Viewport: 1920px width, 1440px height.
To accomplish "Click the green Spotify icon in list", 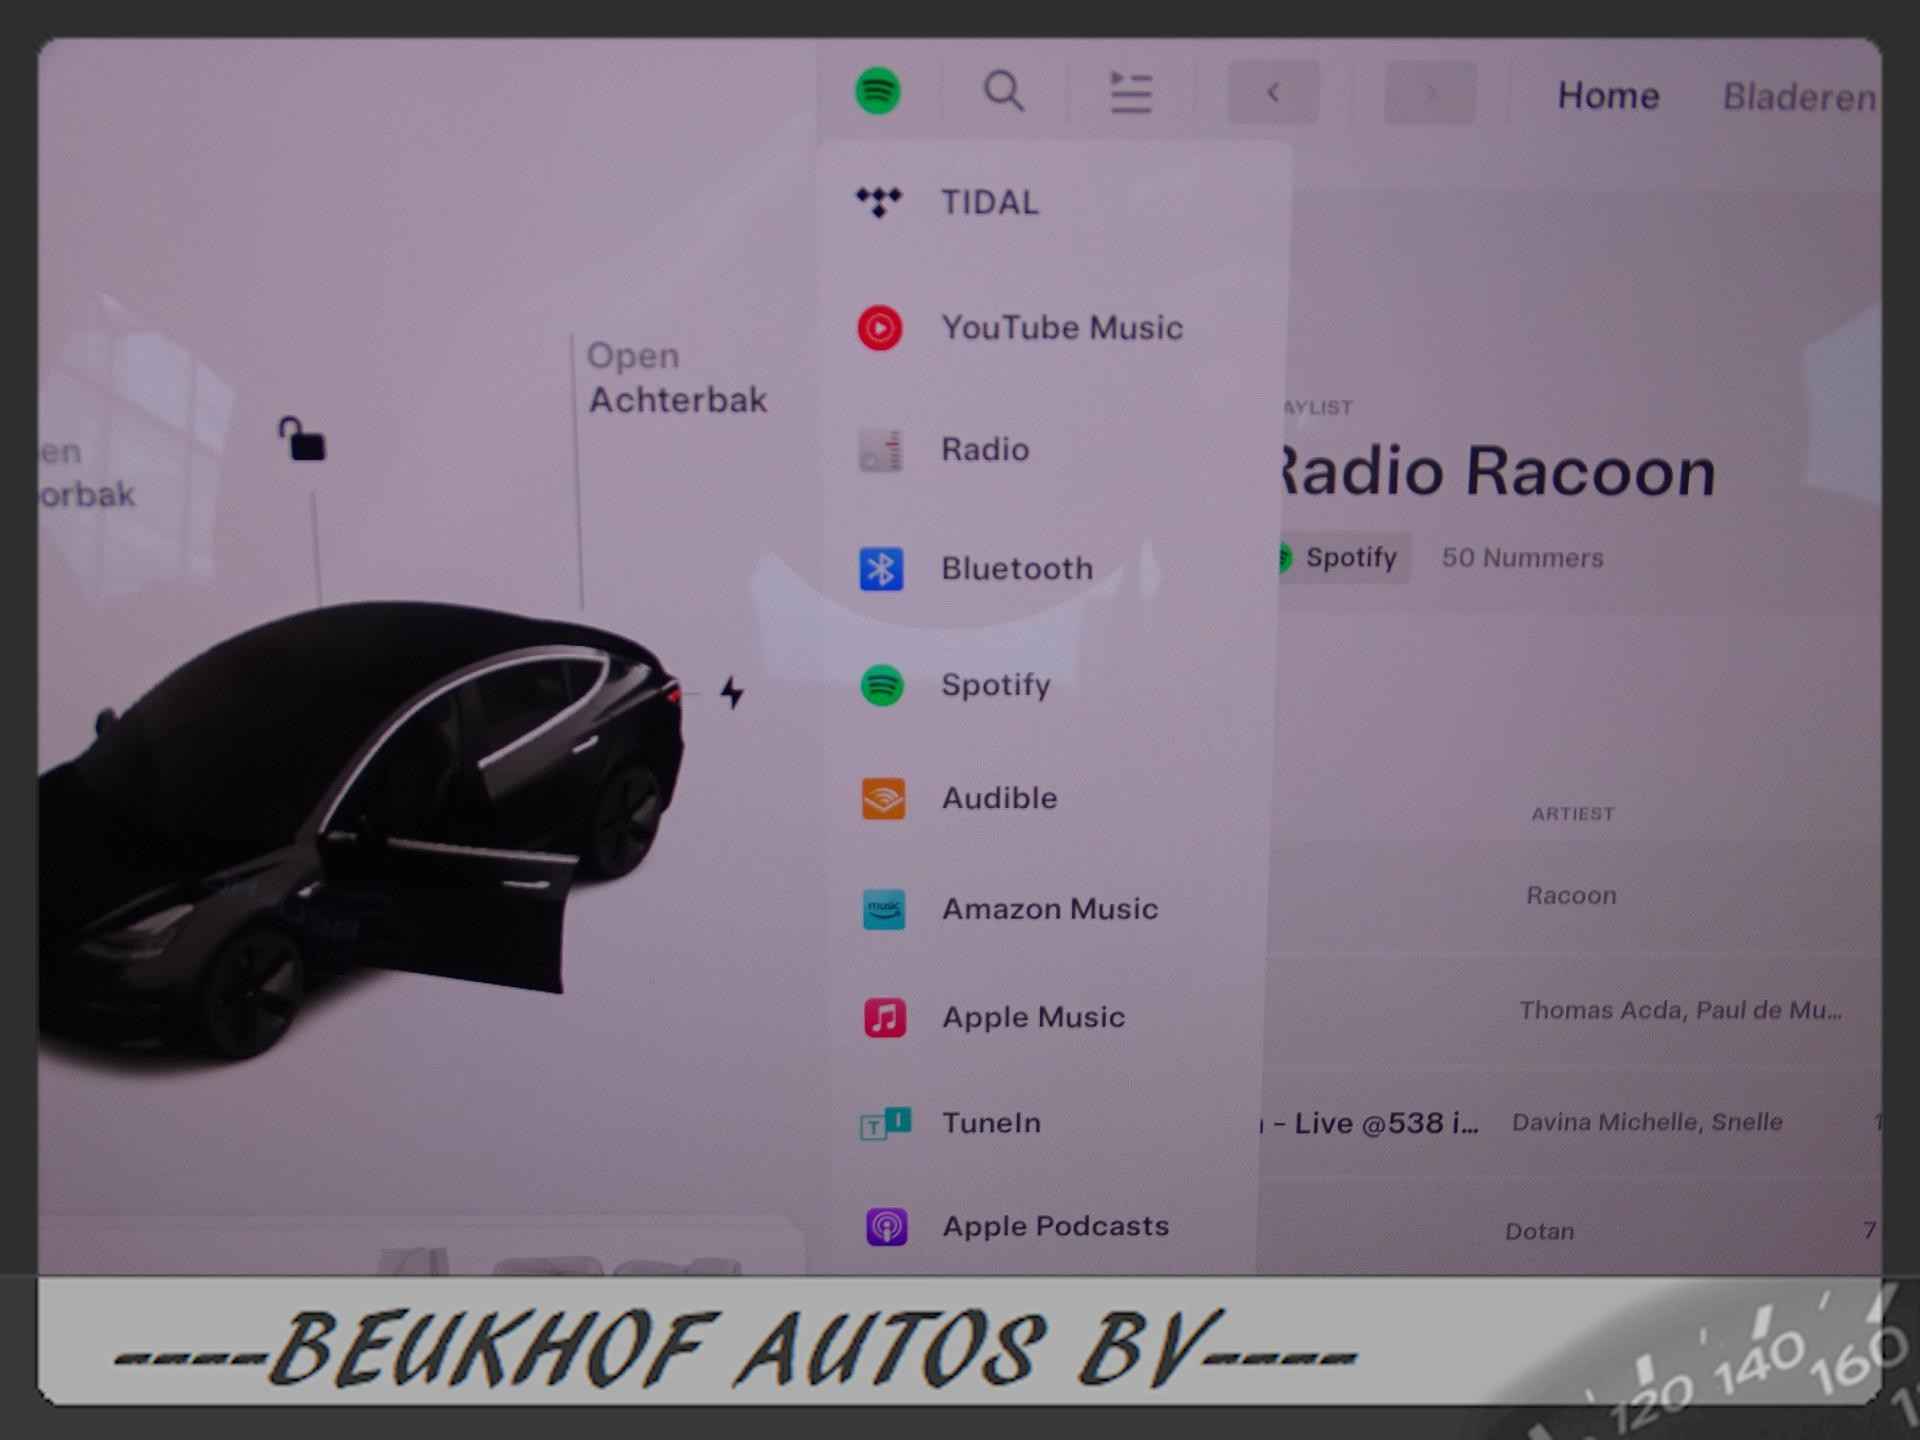I will [x=882, y=686].
